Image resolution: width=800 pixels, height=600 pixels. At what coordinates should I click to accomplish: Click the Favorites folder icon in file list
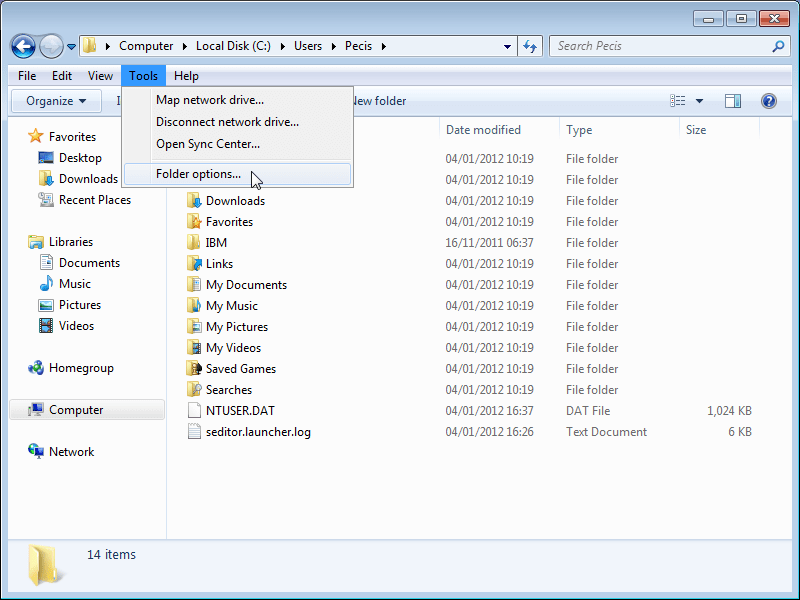194,221
